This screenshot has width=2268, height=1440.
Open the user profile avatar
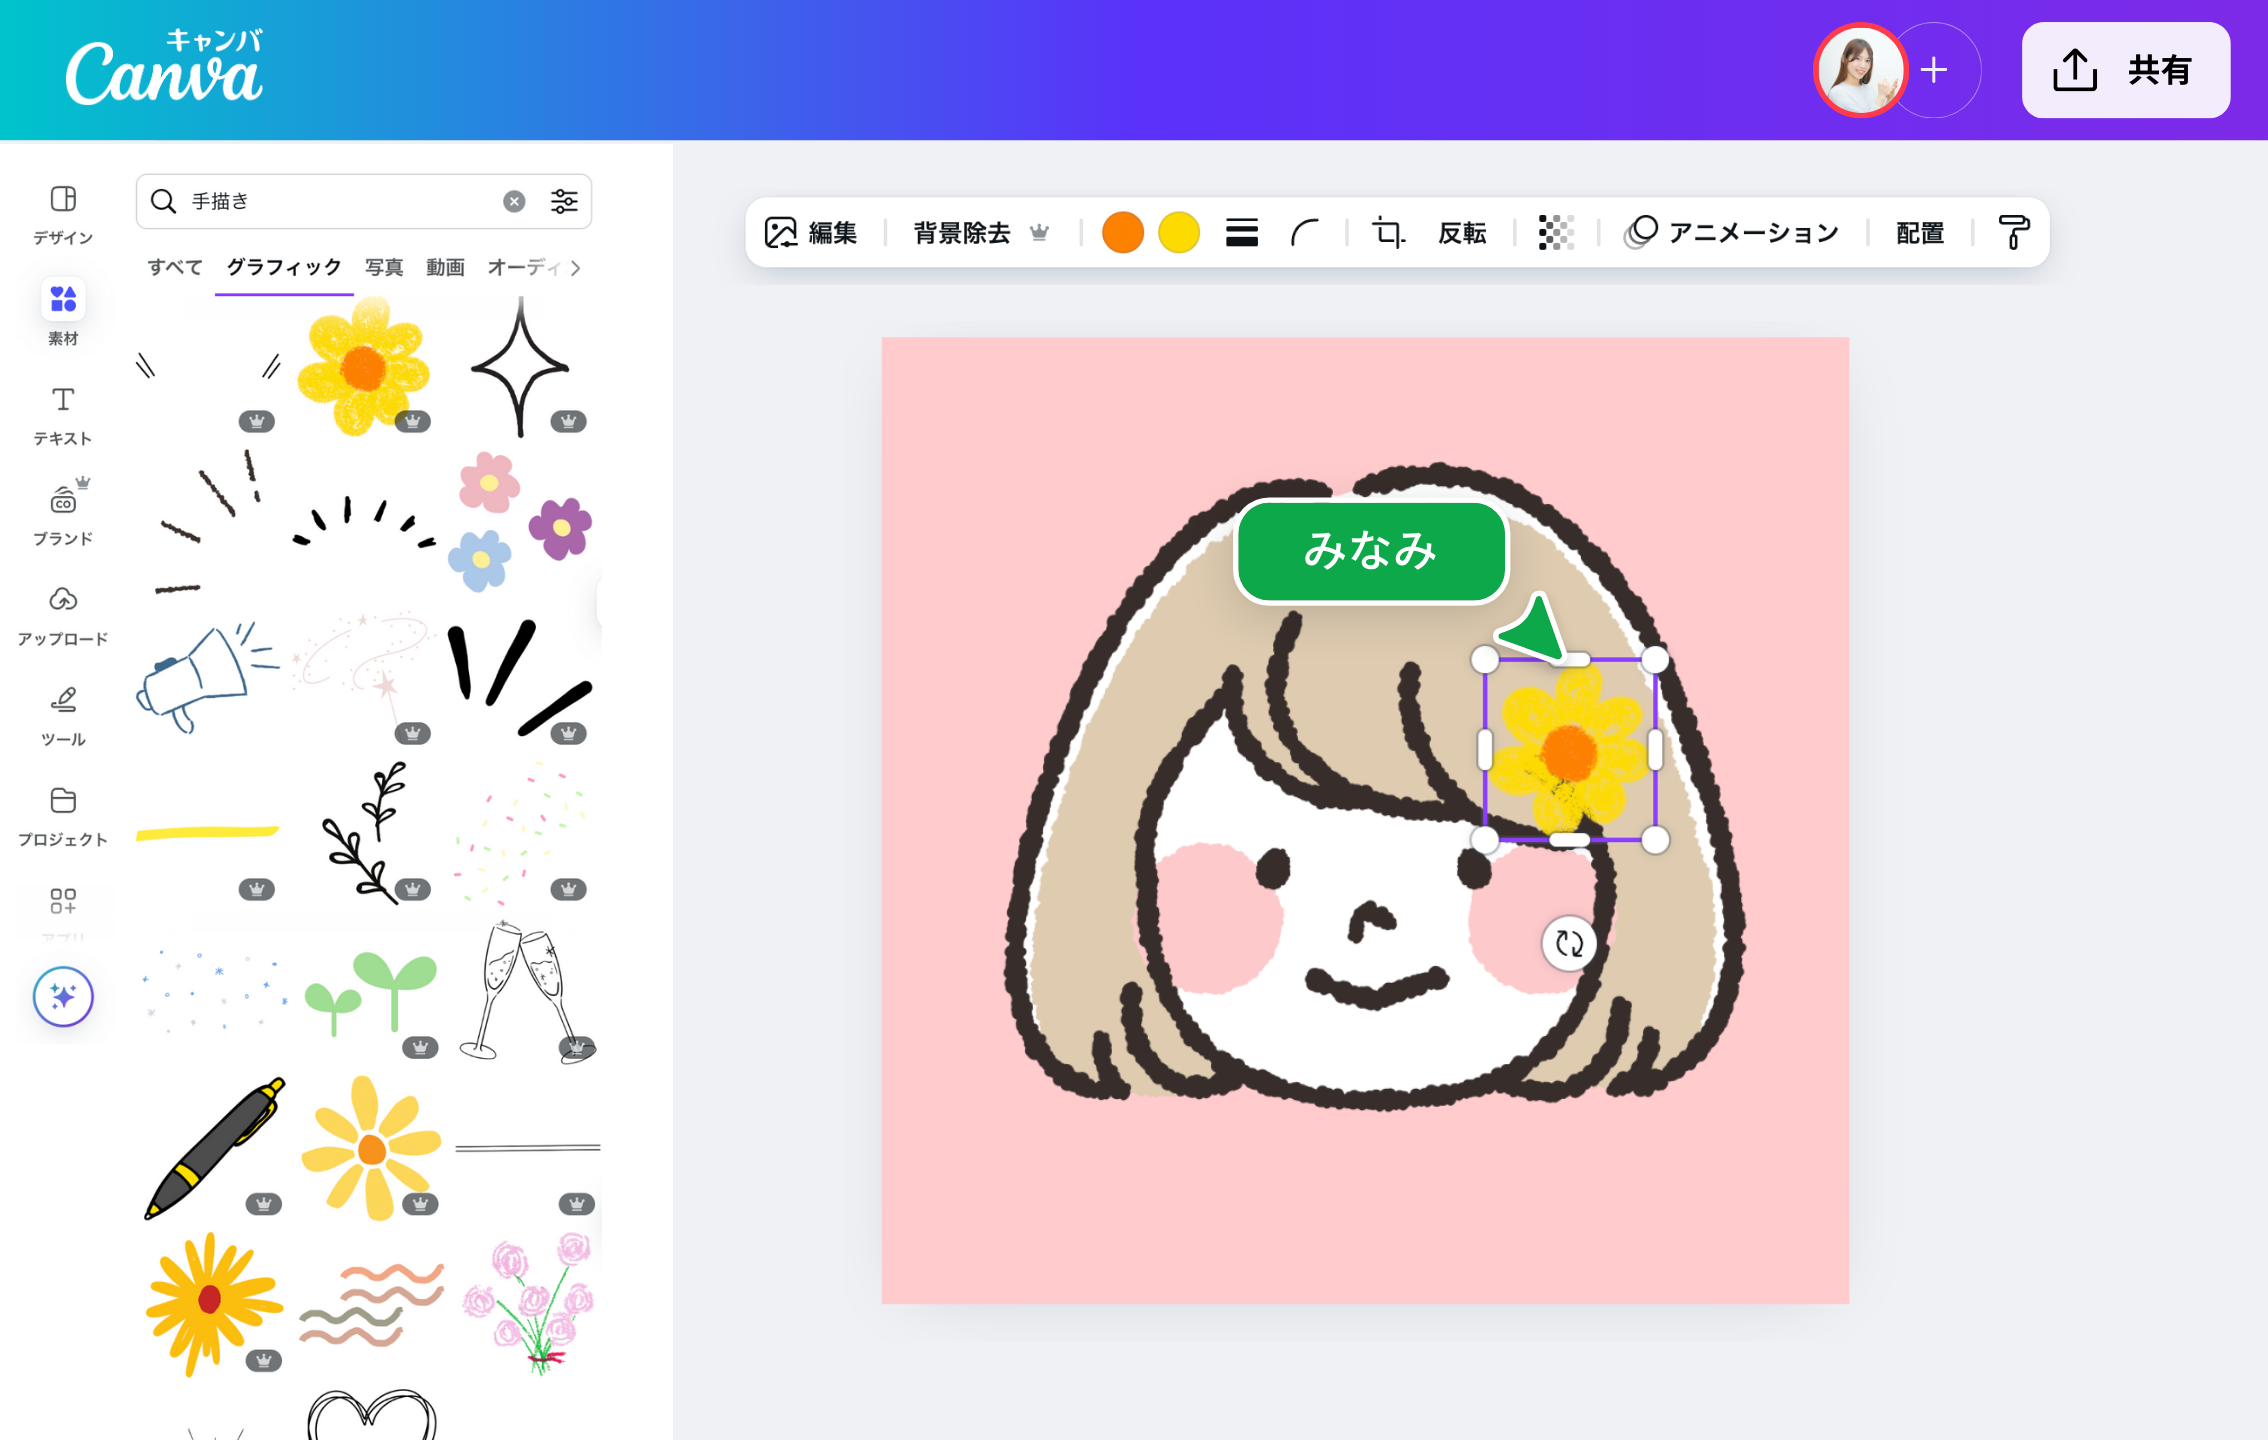tap(1860, 70)
